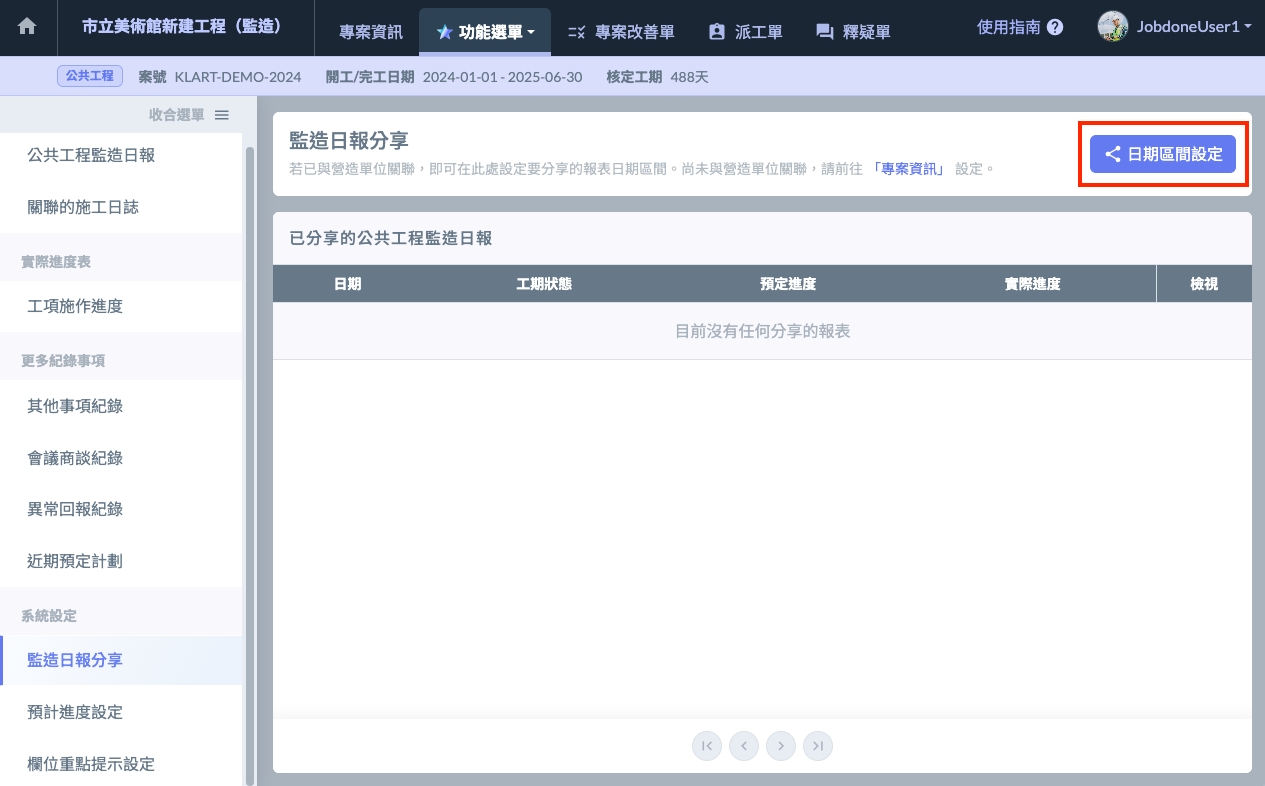
Task: Click the sidebar vertical scrollbar
Action: point(249,460)
